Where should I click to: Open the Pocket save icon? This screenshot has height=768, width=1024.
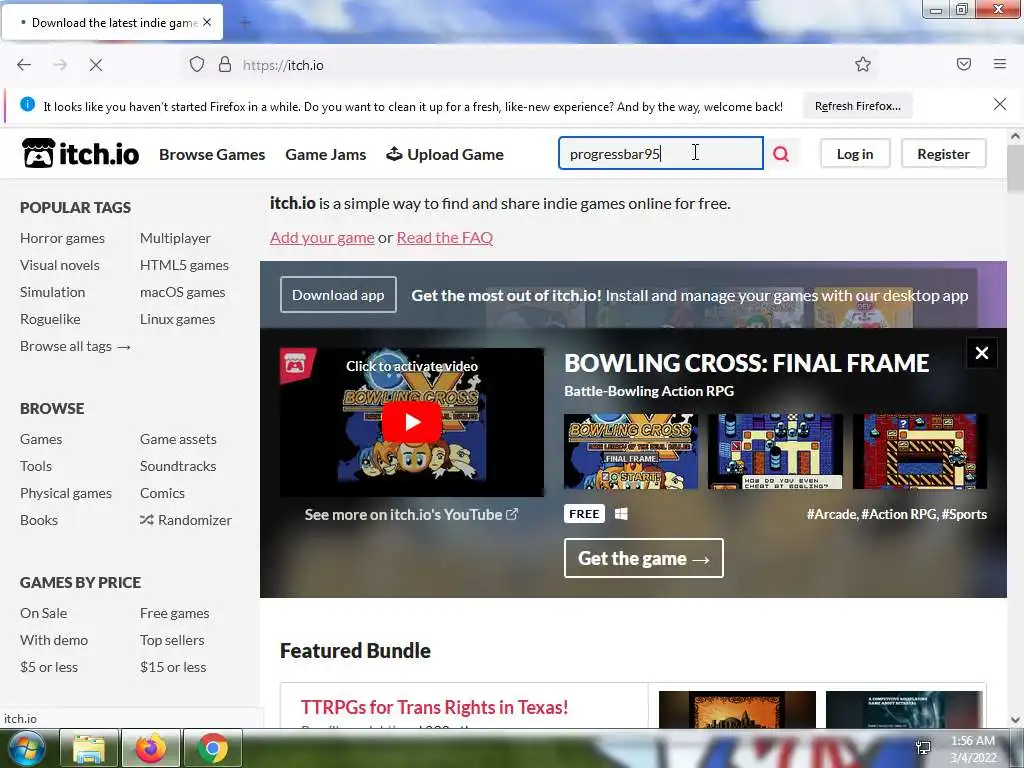(x=964, y=64)
